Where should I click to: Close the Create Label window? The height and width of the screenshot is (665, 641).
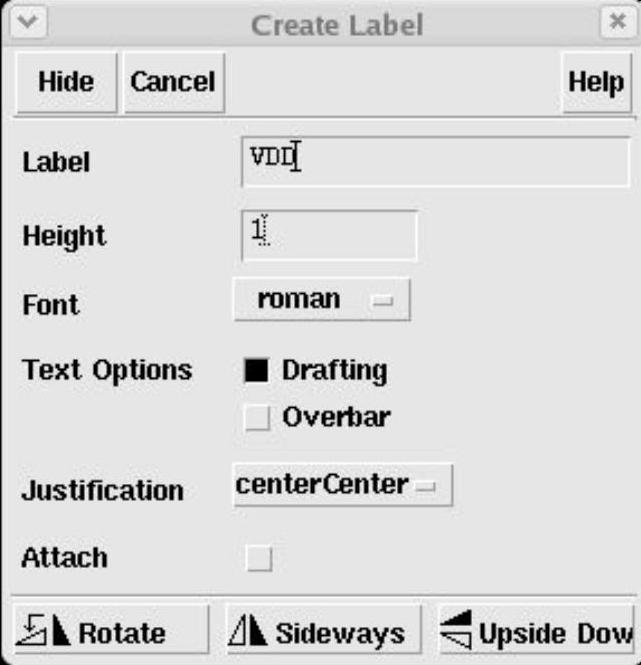pos(618,22)
